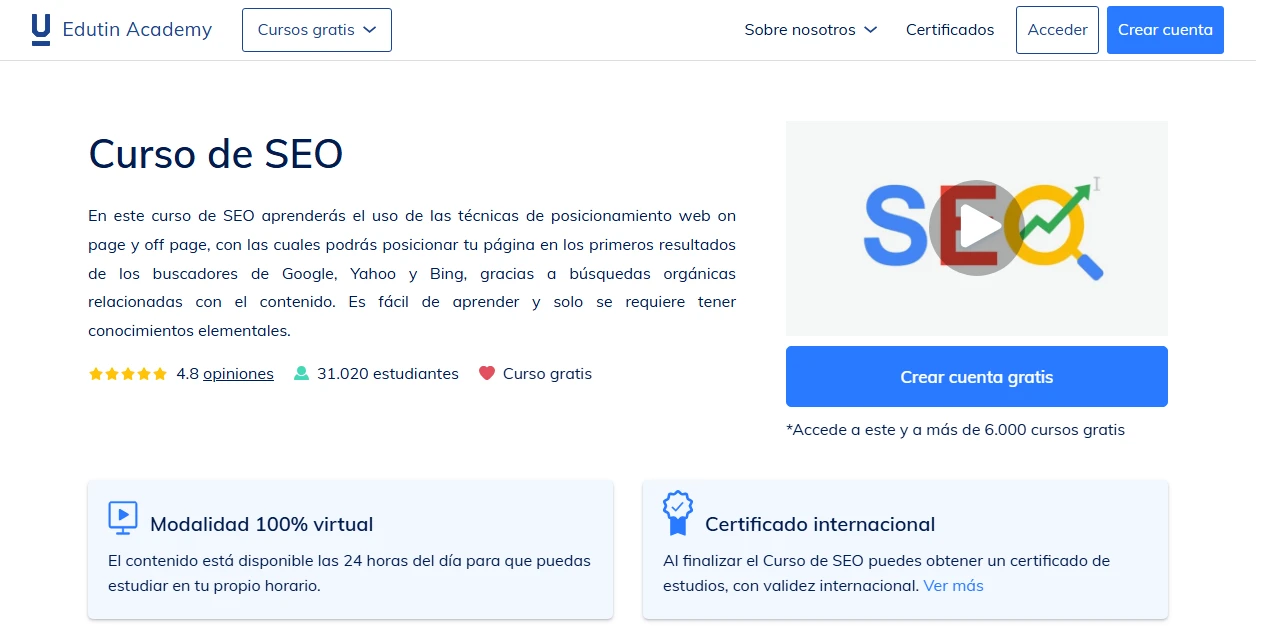Click the red heart Curso gratis icon
The image size is (1280, 640).
coord(487,374)
